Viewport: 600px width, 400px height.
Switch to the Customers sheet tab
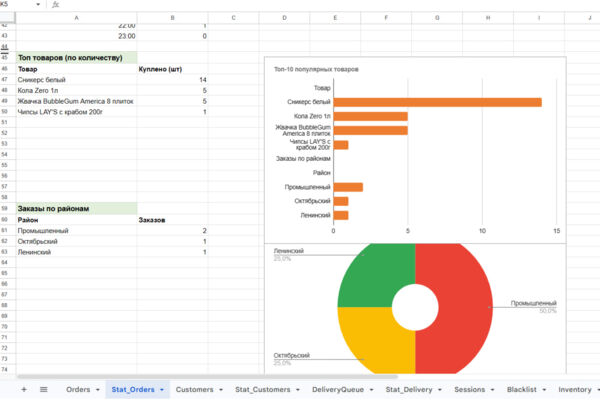(x=194, y=389)
